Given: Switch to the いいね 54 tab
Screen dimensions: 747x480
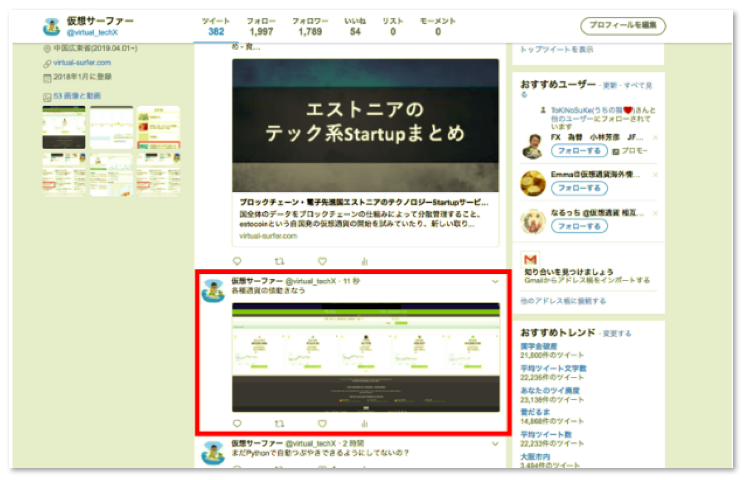Looking at the screenshot, I should click(355, 27).
